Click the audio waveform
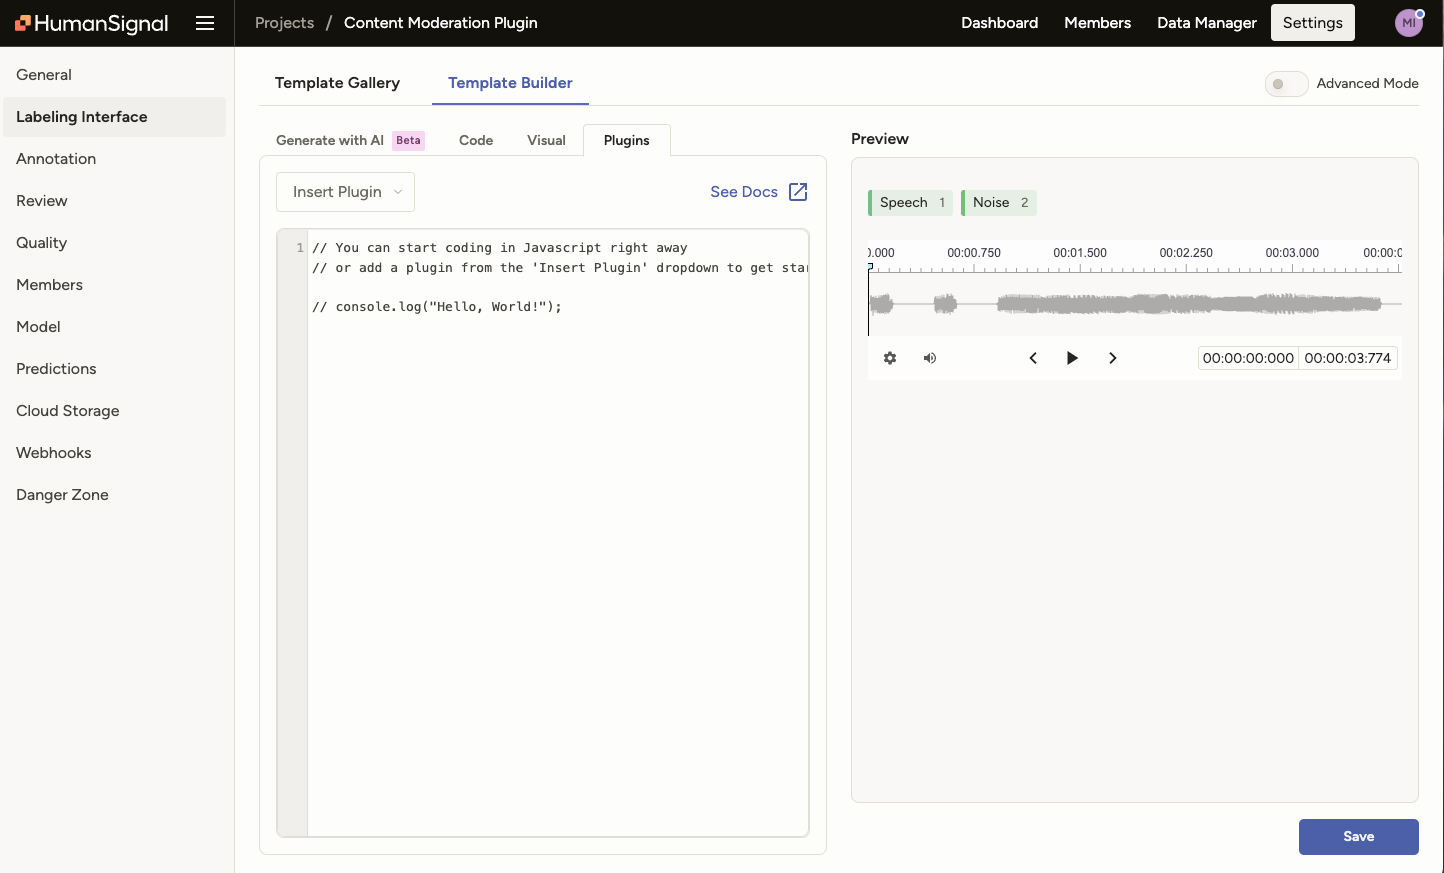The height and width of the screenshot is (873, 1444). point(1135,304)
